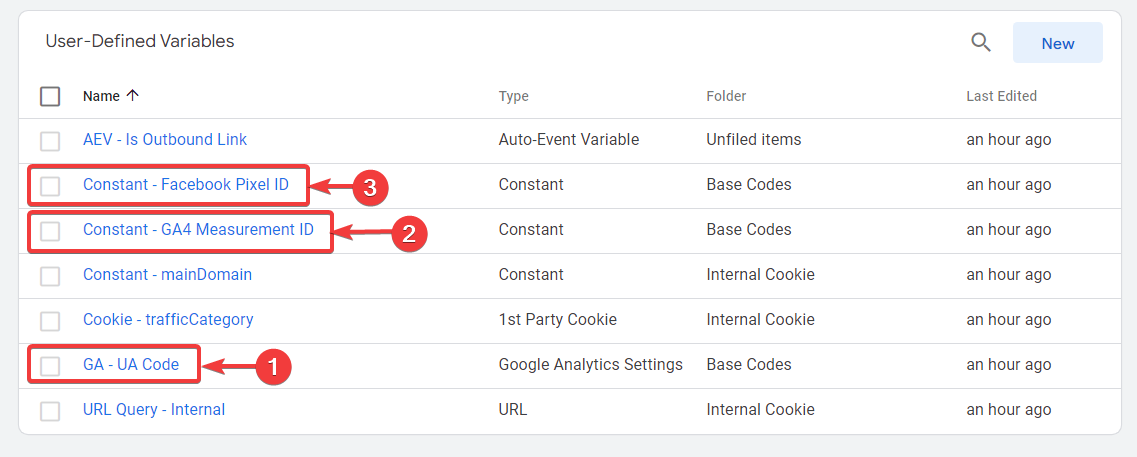Image resolution: width=1137 pixels, height=457 pixels.
Task: Open Constant - Facebook Pixel ID variable
Action: point(185,185)
